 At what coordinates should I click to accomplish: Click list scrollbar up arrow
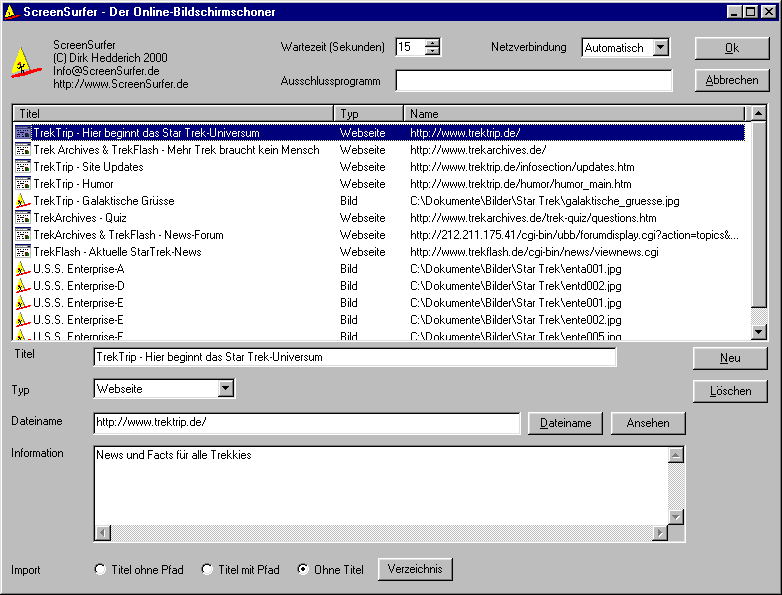[x=759, y=114]
